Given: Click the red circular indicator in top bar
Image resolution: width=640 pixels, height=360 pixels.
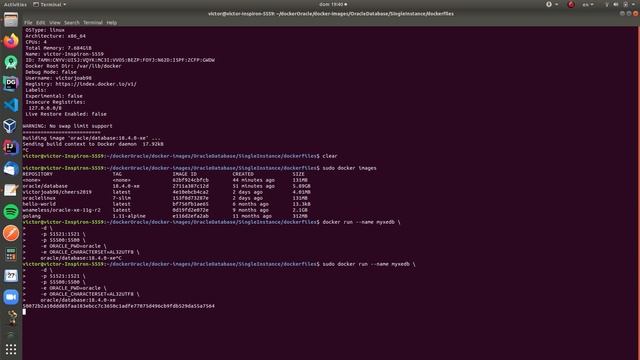Looking at the screenshot, I should pos(571,4).
